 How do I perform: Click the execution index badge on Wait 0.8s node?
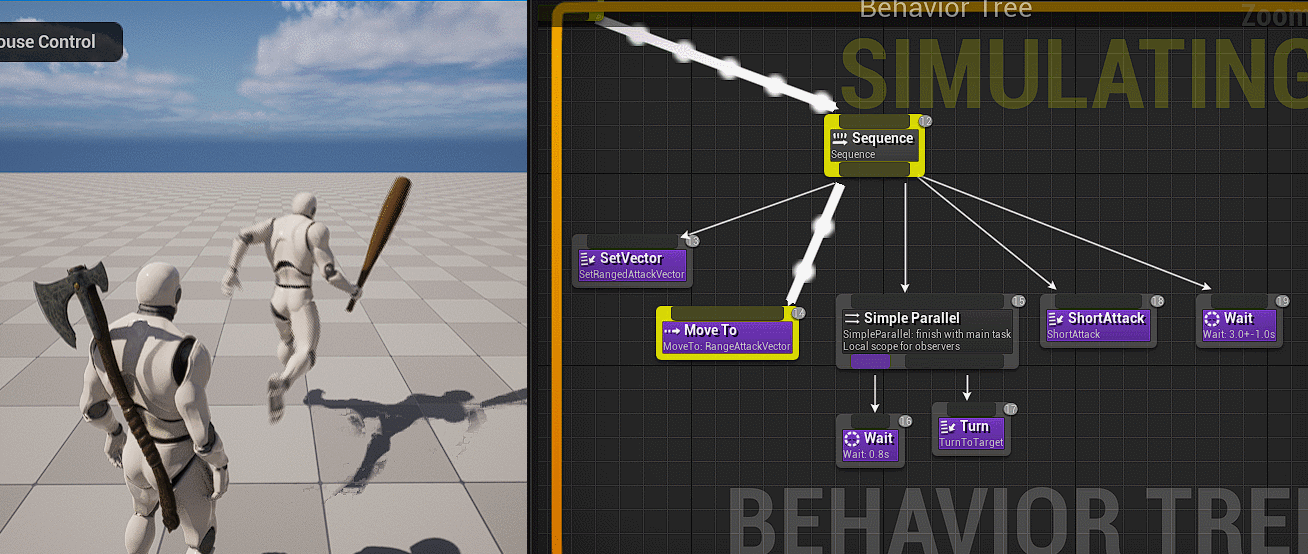click(905, 421)
